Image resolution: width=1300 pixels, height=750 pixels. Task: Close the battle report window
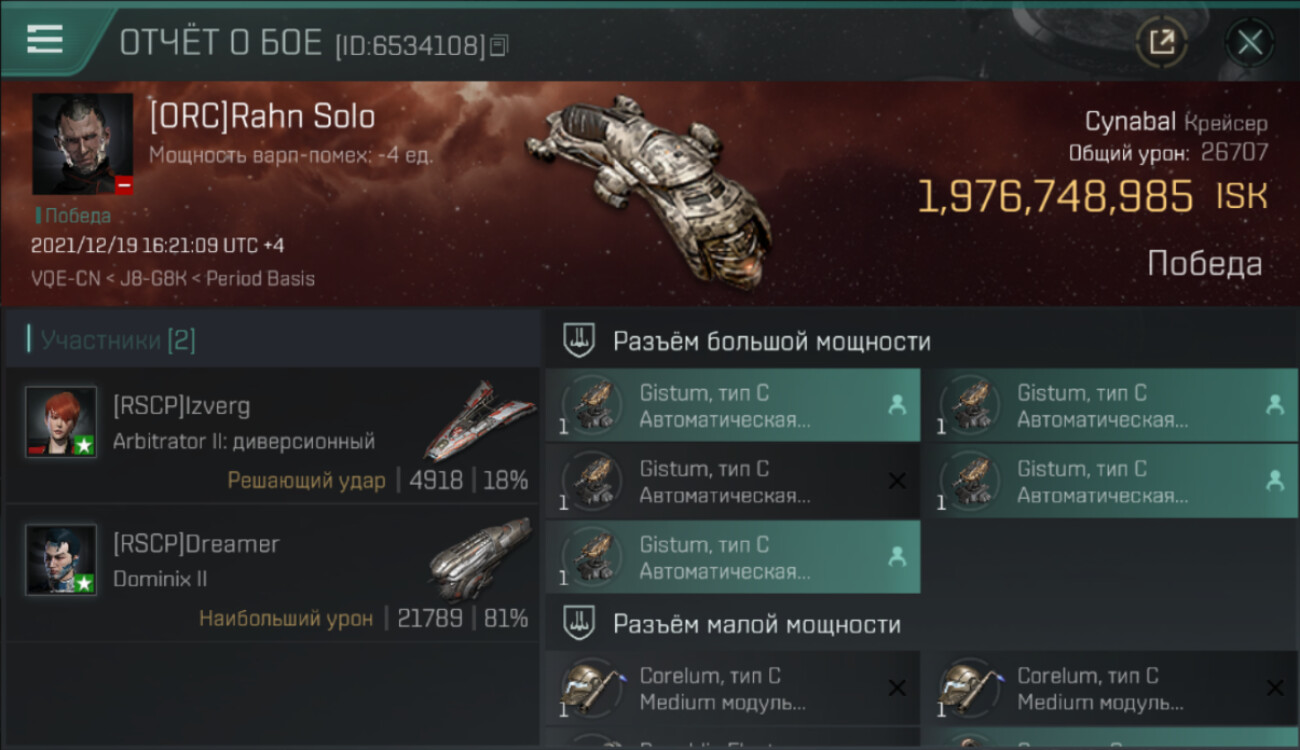click(x=1249, y=42)
